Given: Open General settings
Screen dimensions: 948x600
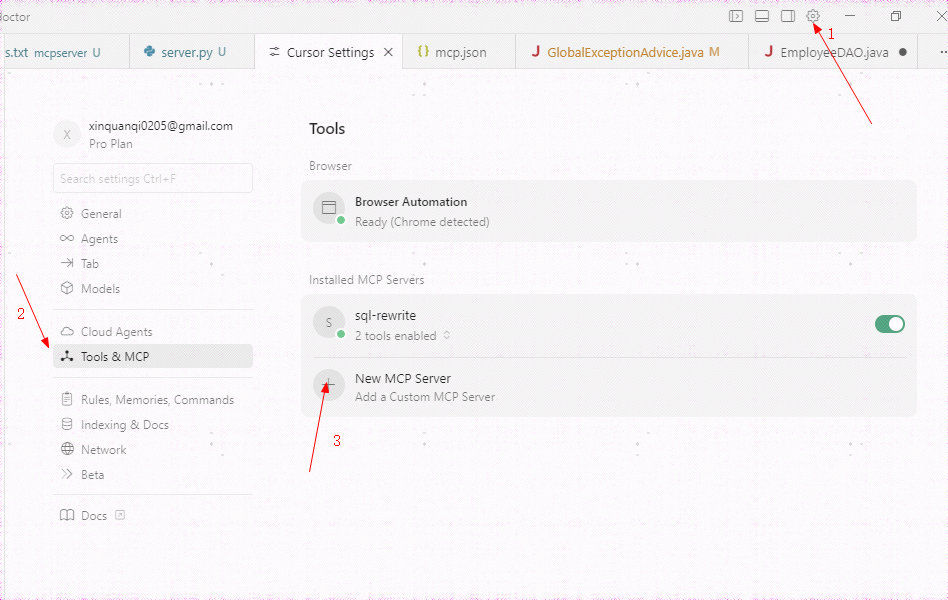Looking at the screenshot, I should 153,214.
